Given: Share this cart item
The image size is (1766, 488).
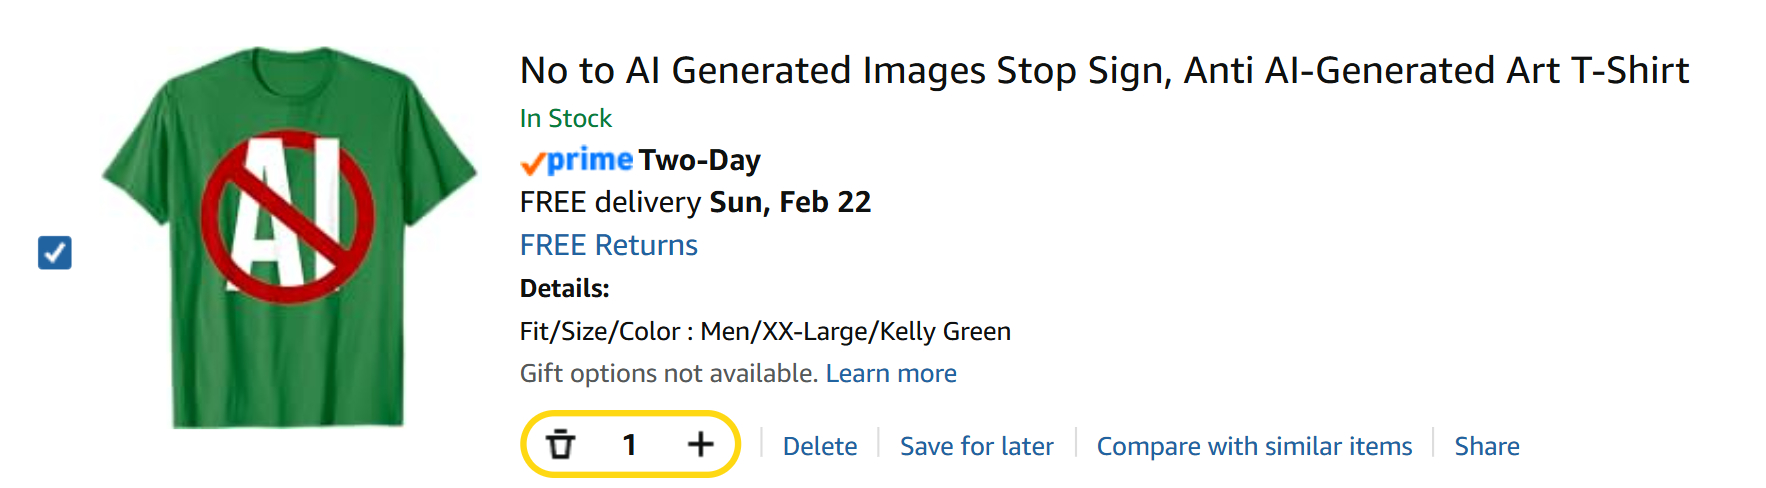Looking at the screenshot, I should click(x=1486, y=446).
